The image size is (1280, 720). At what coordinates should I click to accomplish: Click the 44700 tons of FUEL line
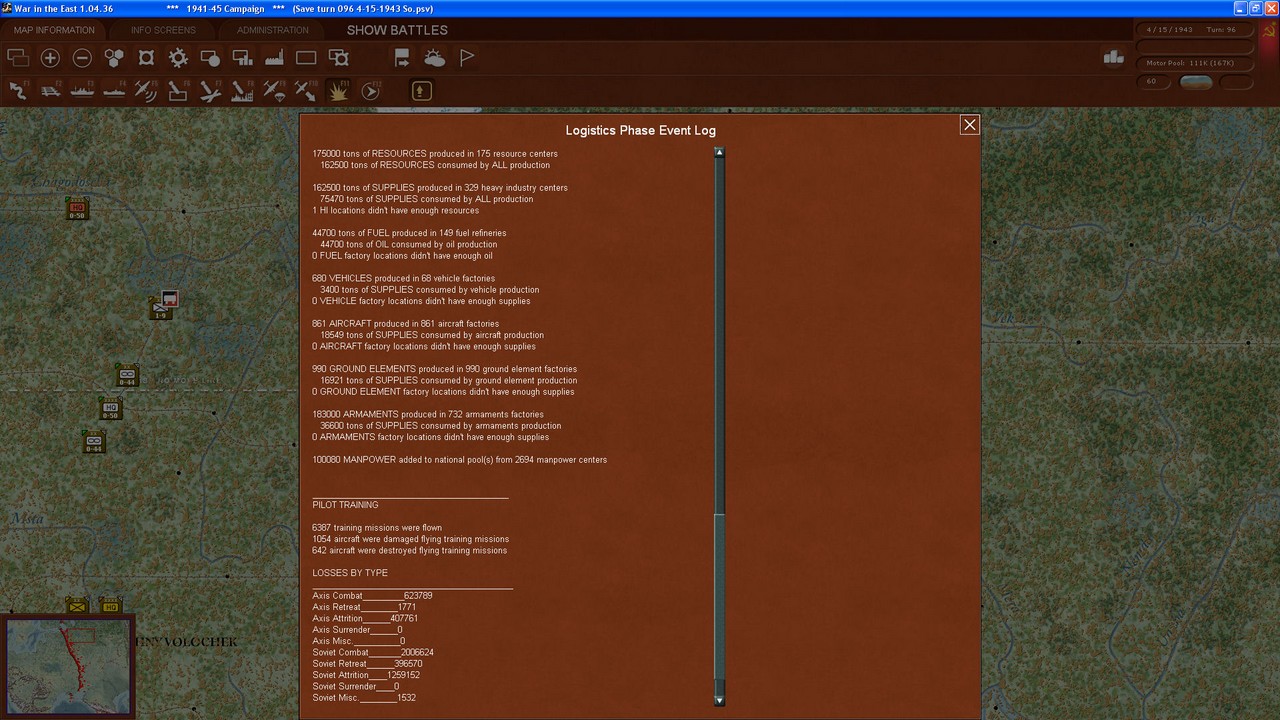[409, 233]
